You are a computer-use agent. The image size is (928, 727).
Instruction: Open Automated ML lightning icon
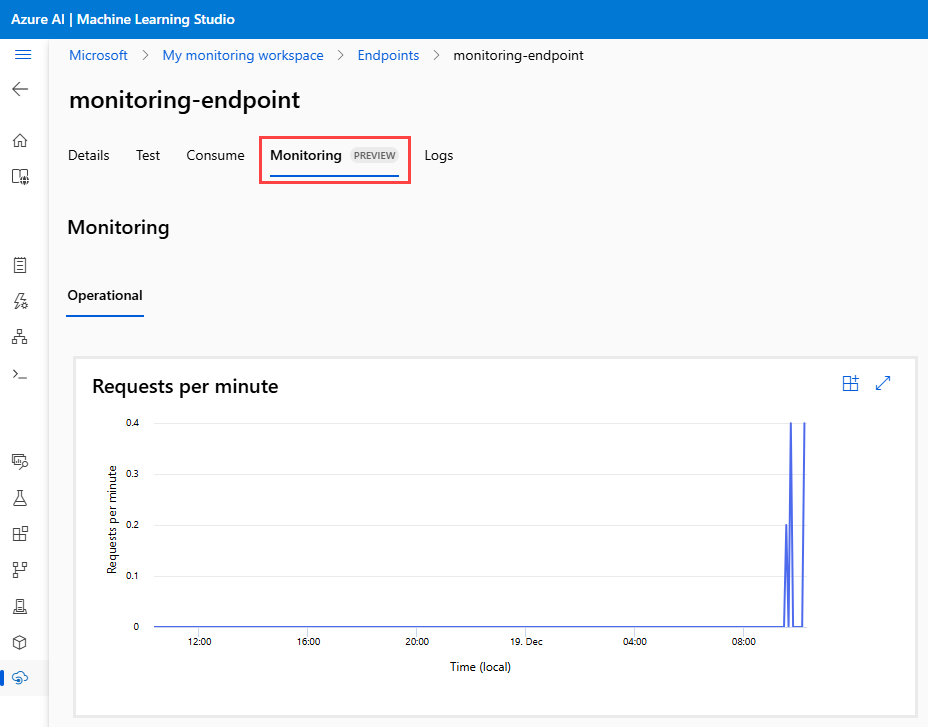point(20,301)
